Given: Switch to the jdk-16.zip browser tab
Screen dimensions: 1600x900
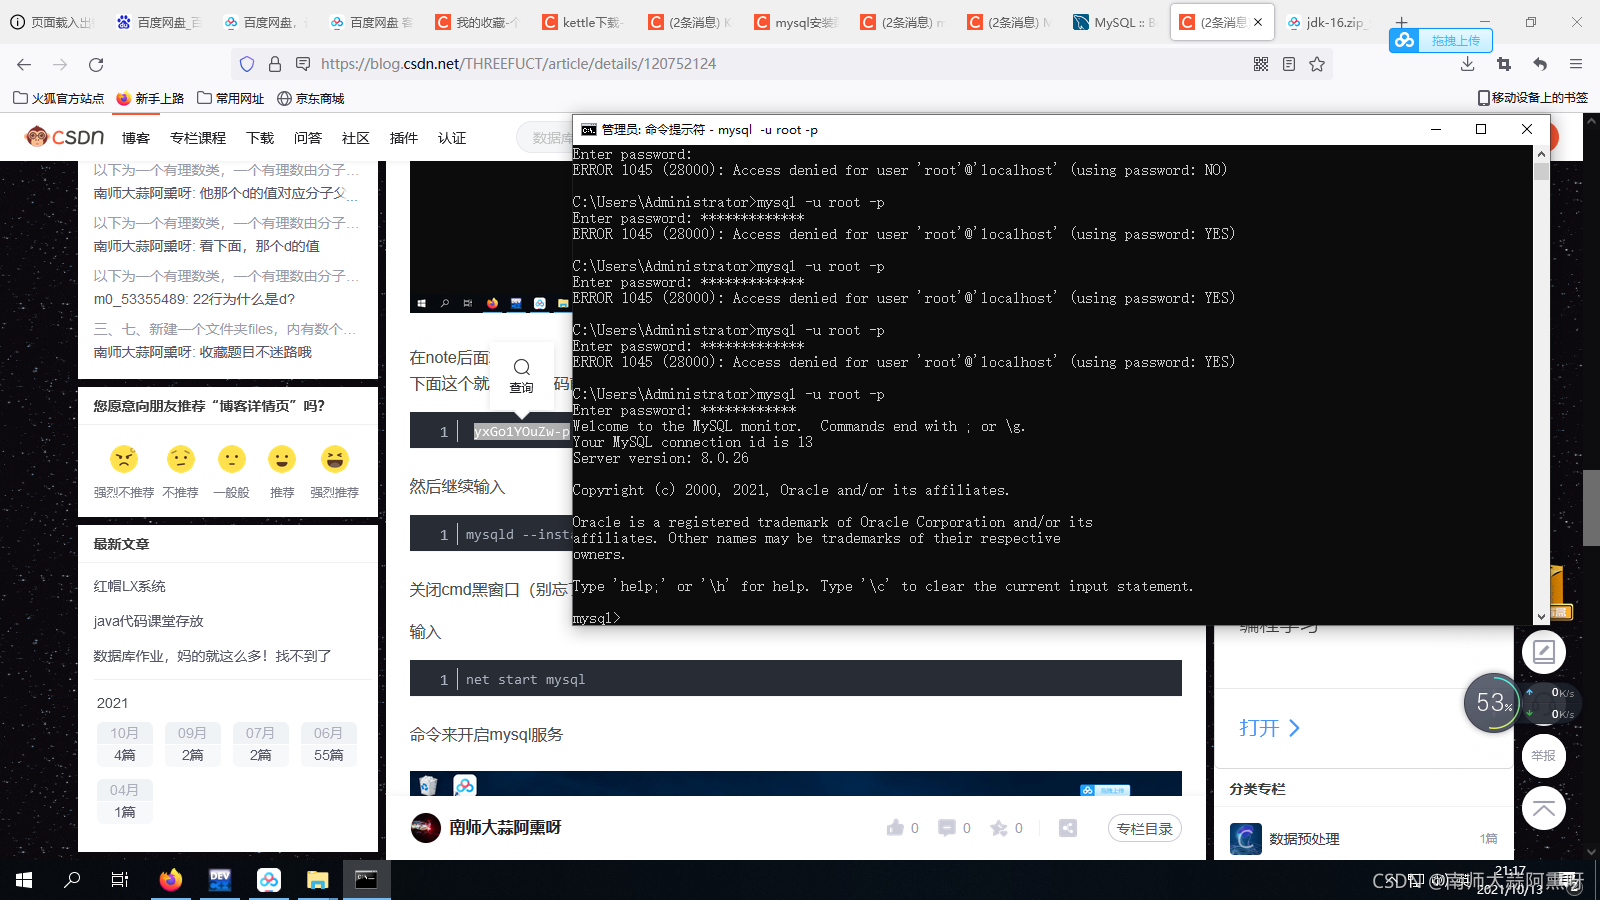Looking at the screenshot, I should coord(1326,22).
